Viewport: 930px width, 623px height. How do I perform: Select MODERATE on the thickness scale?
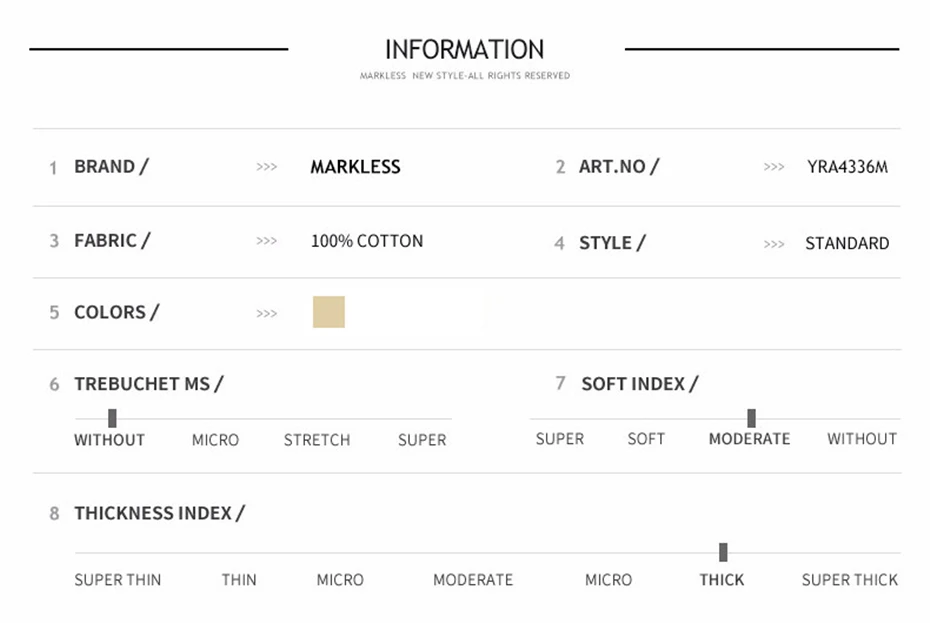click(x=473, y=580)
